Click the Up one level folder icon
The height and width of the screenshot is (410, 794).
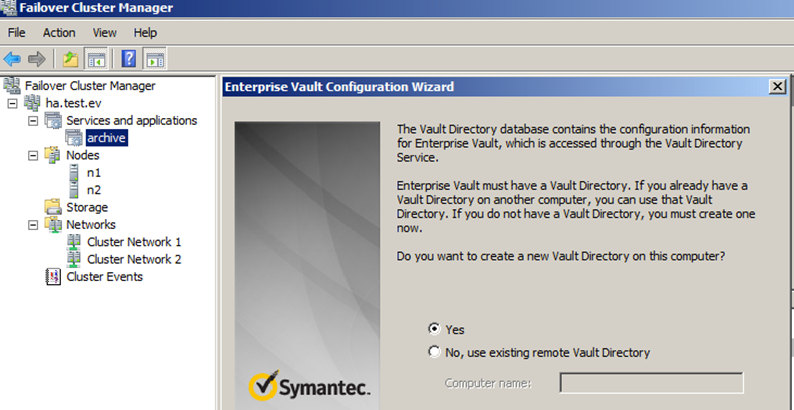coord(70,59)
